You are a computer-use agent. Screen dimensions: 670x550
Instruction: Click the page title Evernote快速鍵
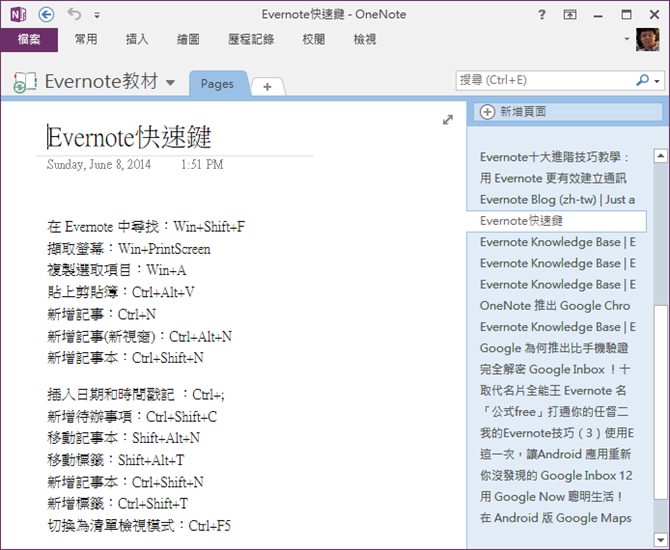tap(129, 137)
